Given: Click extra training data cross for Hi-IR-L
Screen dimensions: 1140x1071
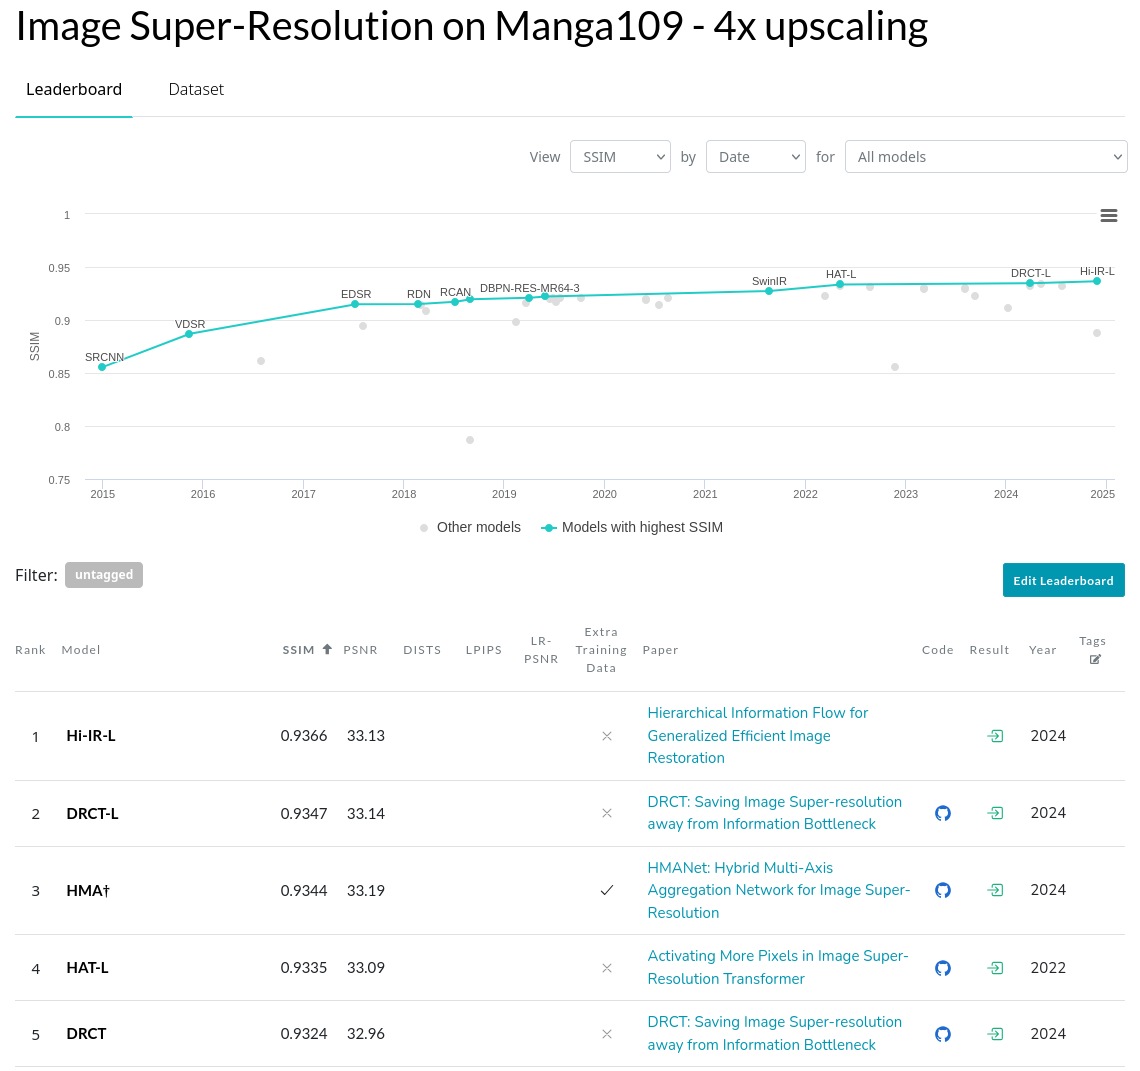Looking at the screenshot, I should pos(607,736).
